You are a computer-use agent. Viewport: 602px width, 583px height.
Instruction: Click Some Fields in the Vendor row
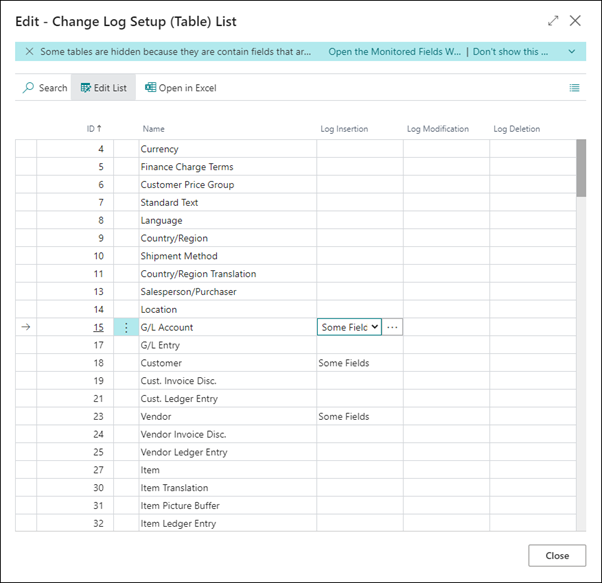pyautogui.click(x=344, y=417)
